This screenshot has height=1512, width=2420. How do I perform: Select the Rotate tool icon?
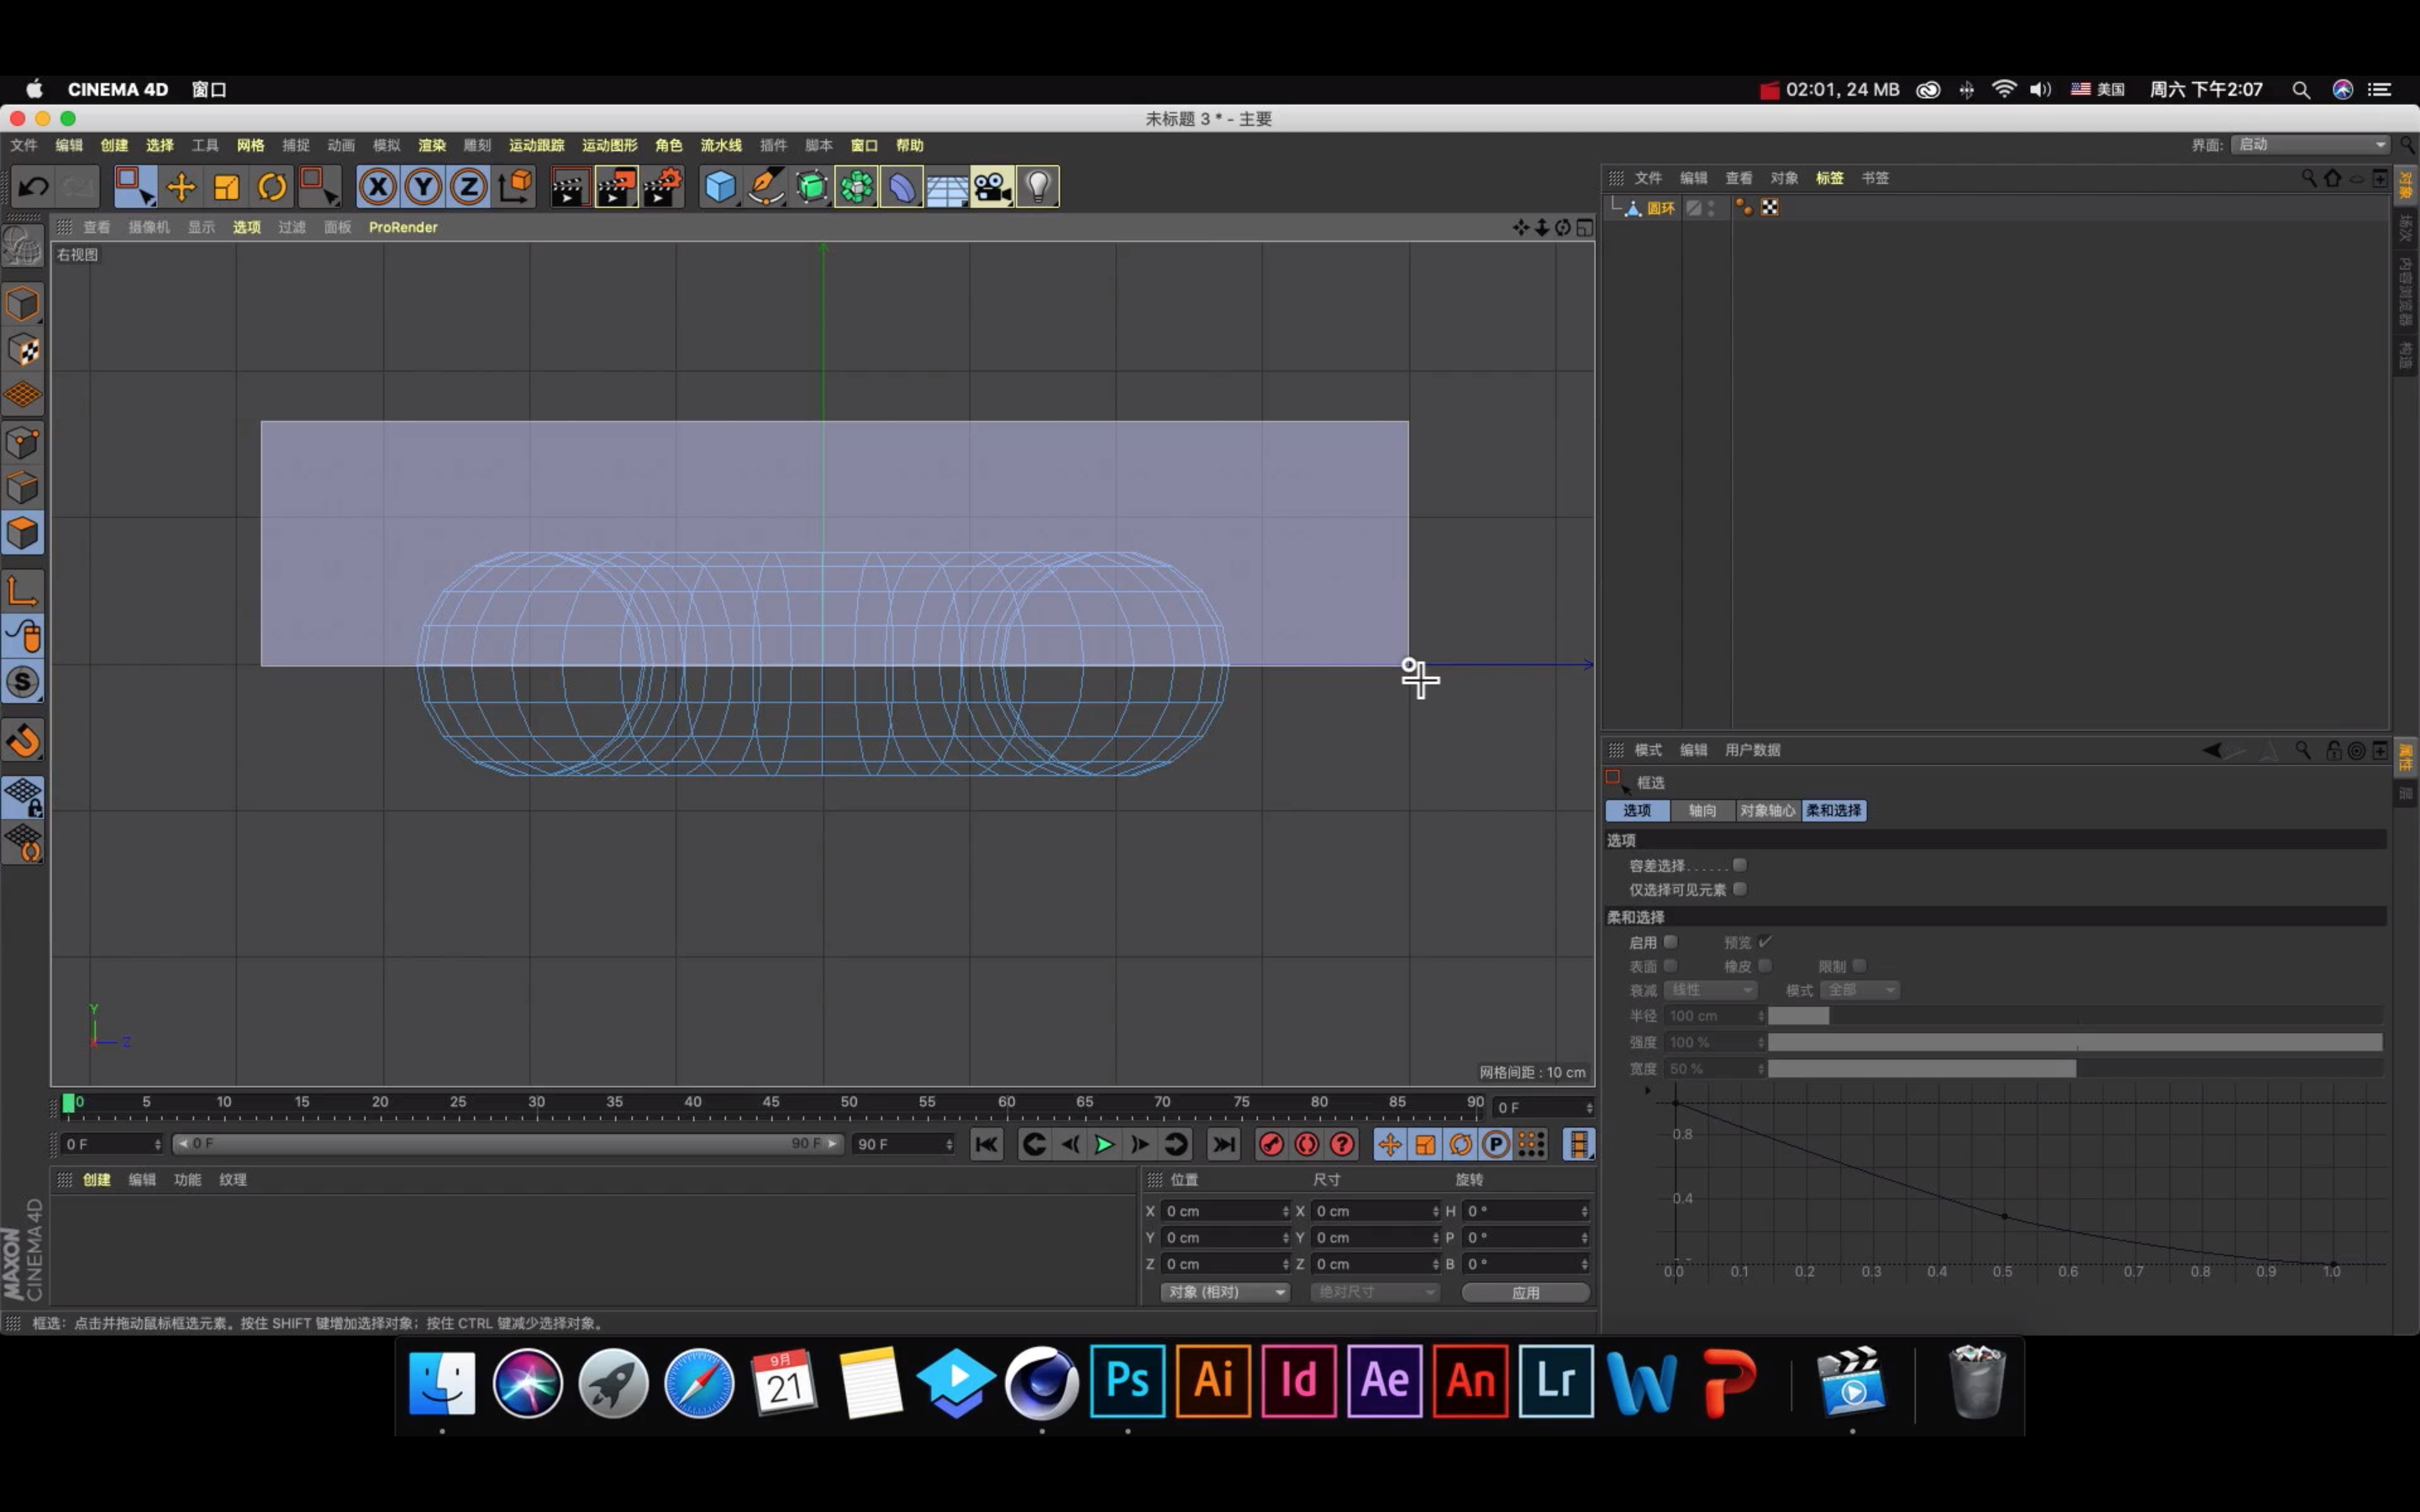272,187
